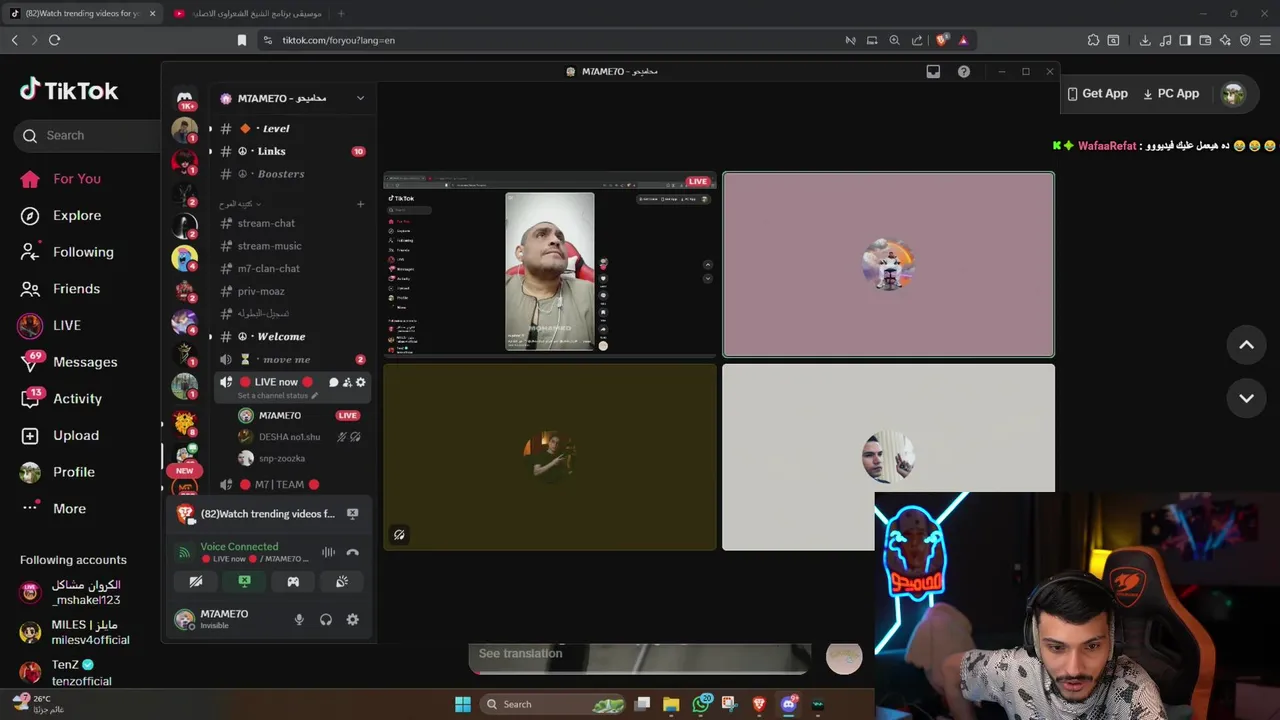Open soundboard button

342,581
